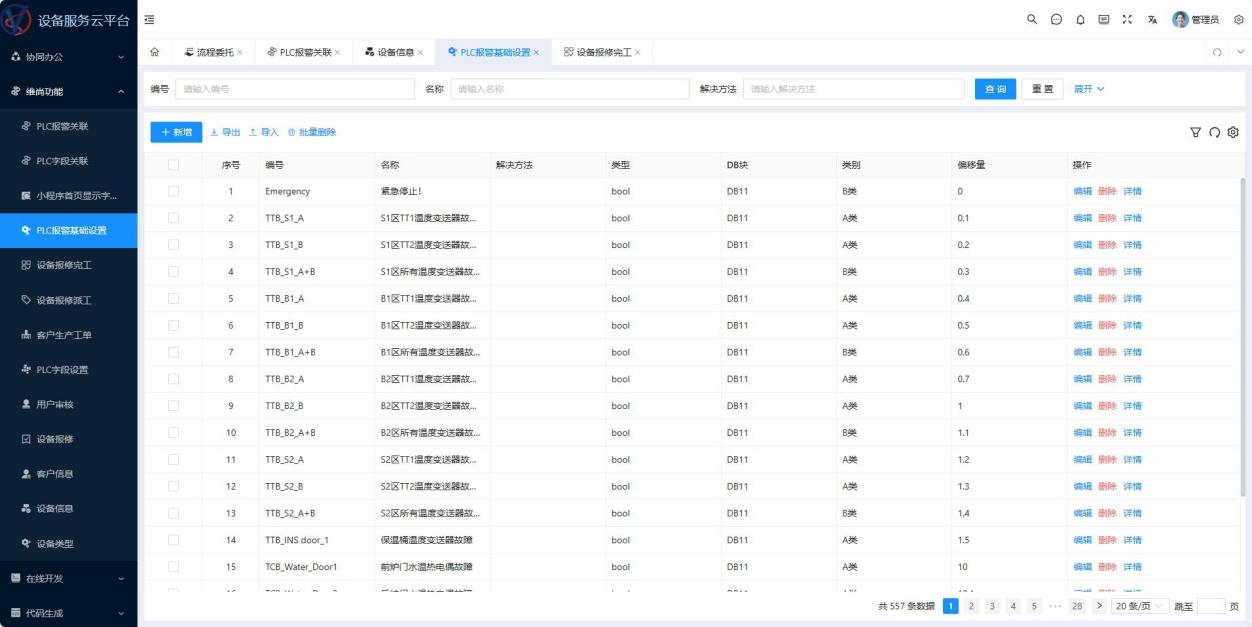Close the 设备信息 tab

(x=420, y=52)
